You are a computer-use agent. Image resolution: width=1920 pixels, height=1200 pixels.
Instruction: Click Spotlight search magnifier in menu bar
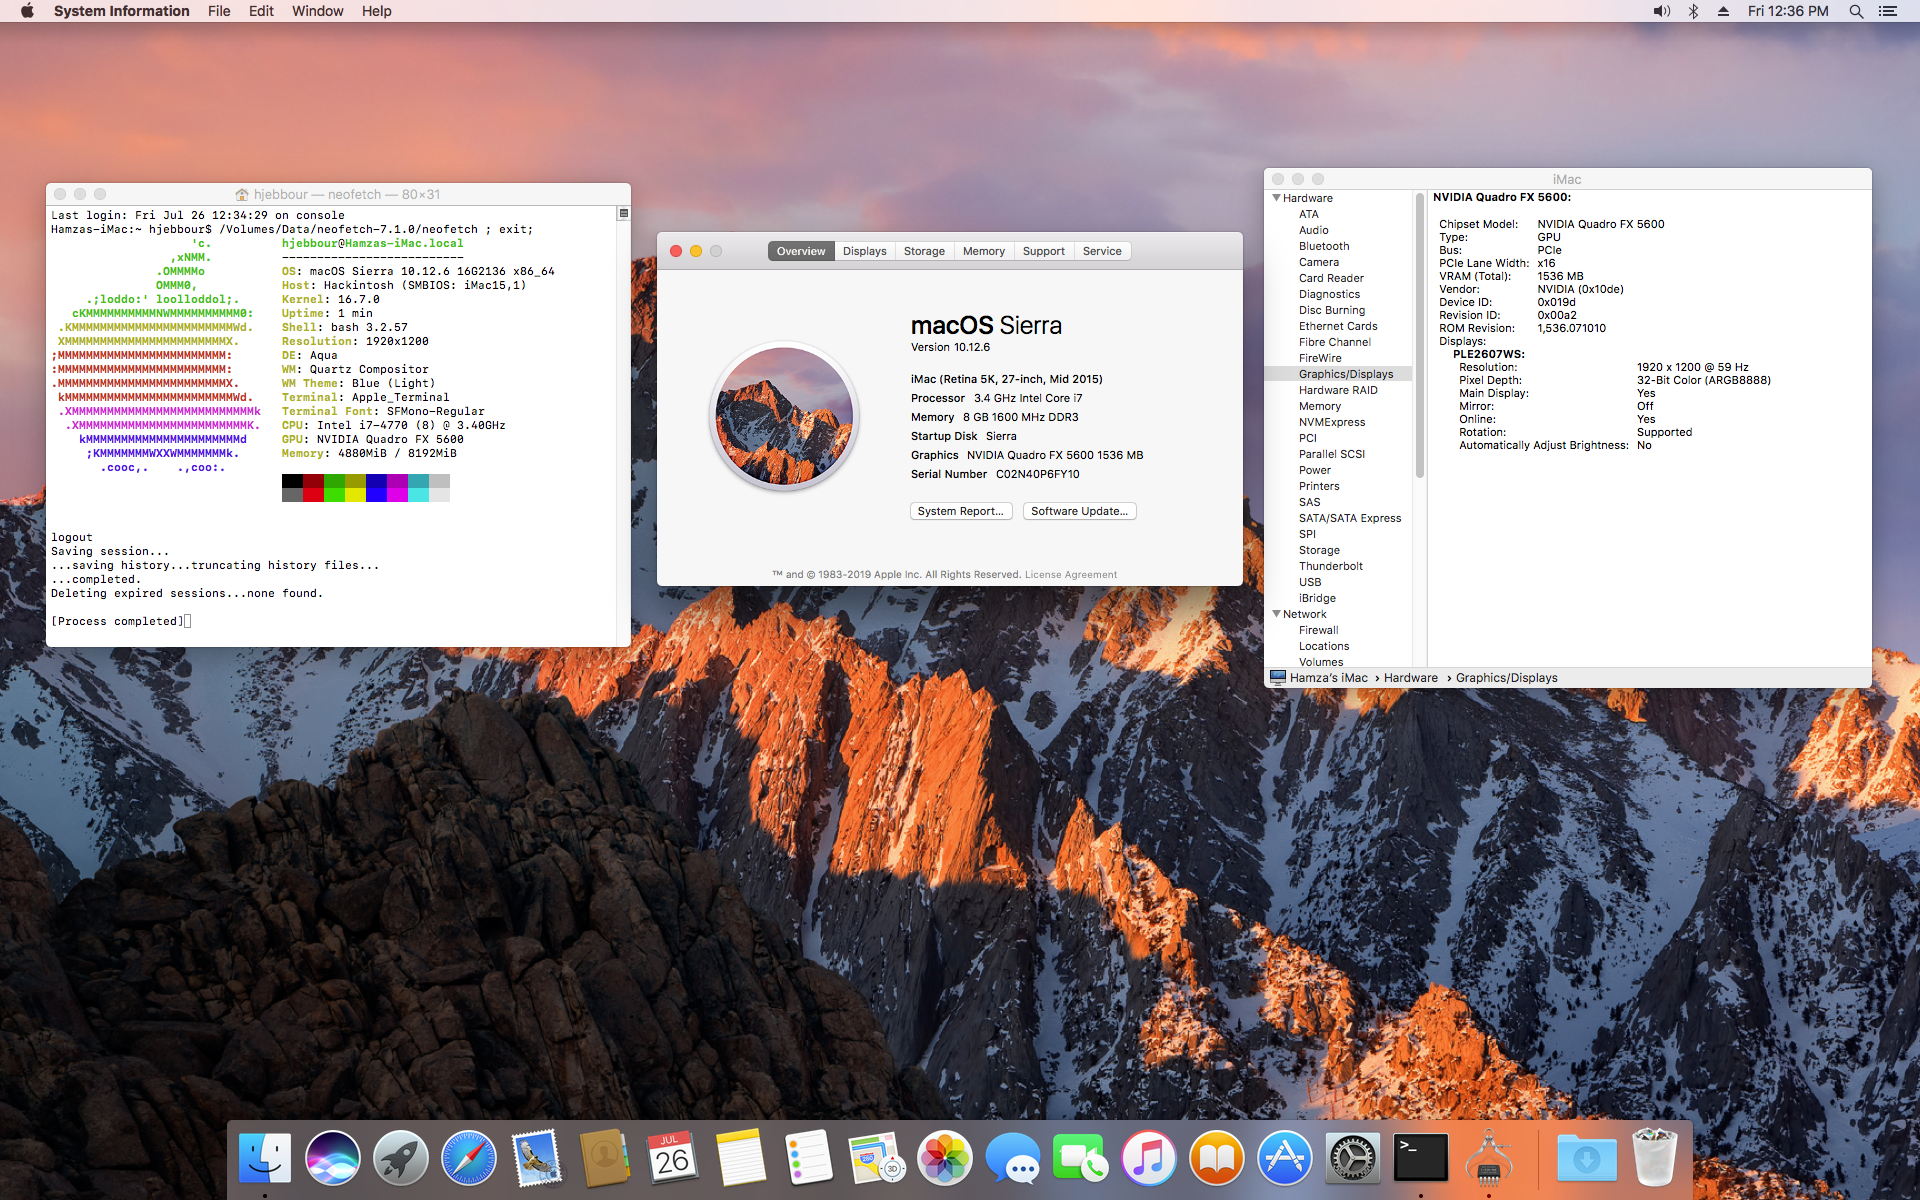pyautogui.click(x=1856, y=11)
